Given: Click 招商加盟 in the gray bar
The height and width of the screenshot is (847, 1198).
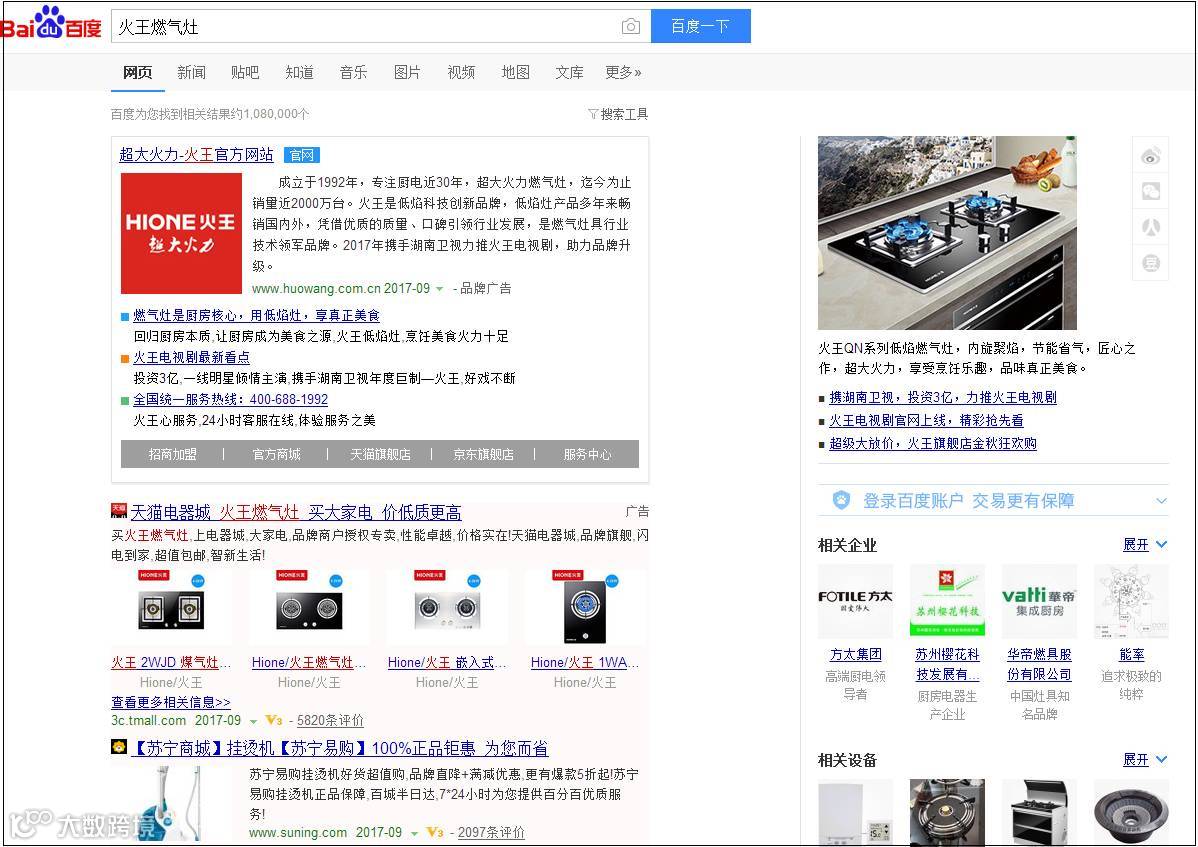Looking at the screenshot, I should click(172, 454).
